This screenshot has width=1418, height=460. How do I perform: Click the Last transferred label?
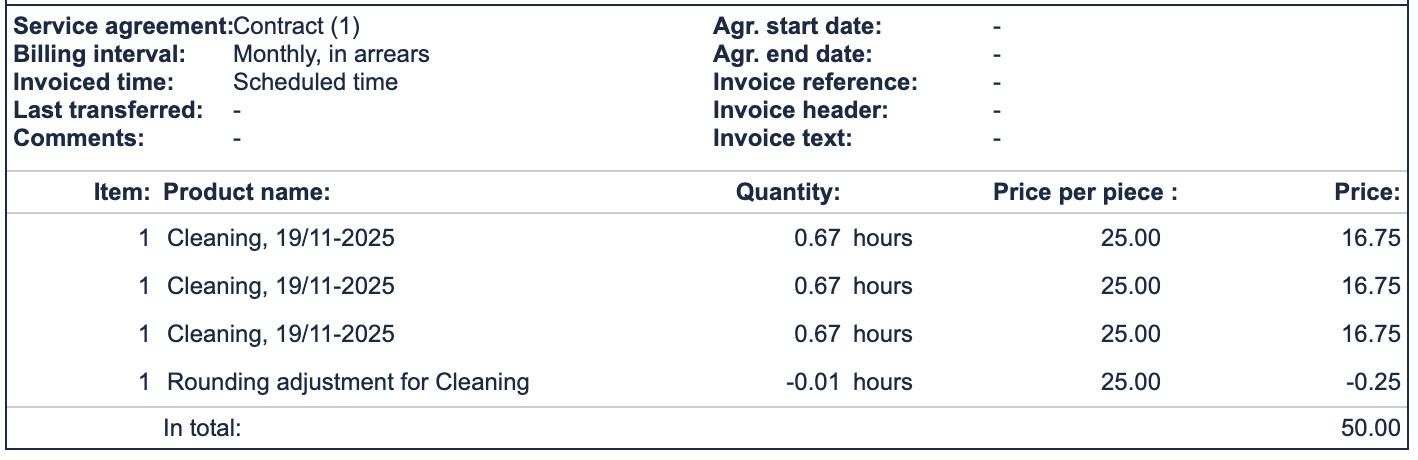point(109,110)
